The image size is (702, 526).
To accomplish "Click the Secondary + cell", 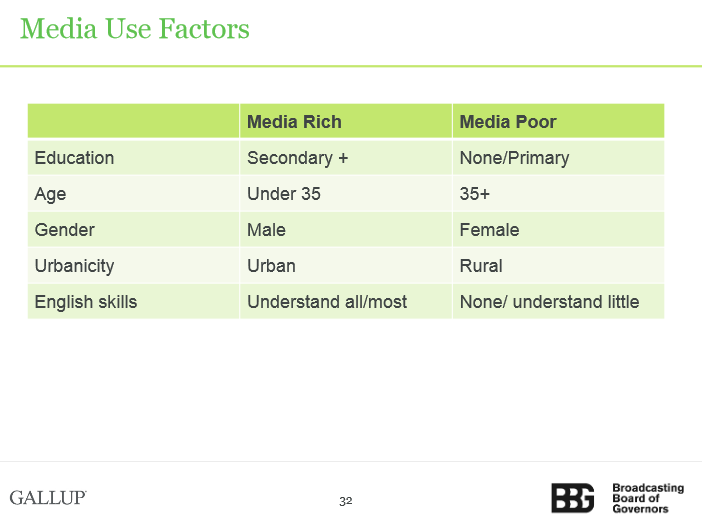I will click(346, 158).
